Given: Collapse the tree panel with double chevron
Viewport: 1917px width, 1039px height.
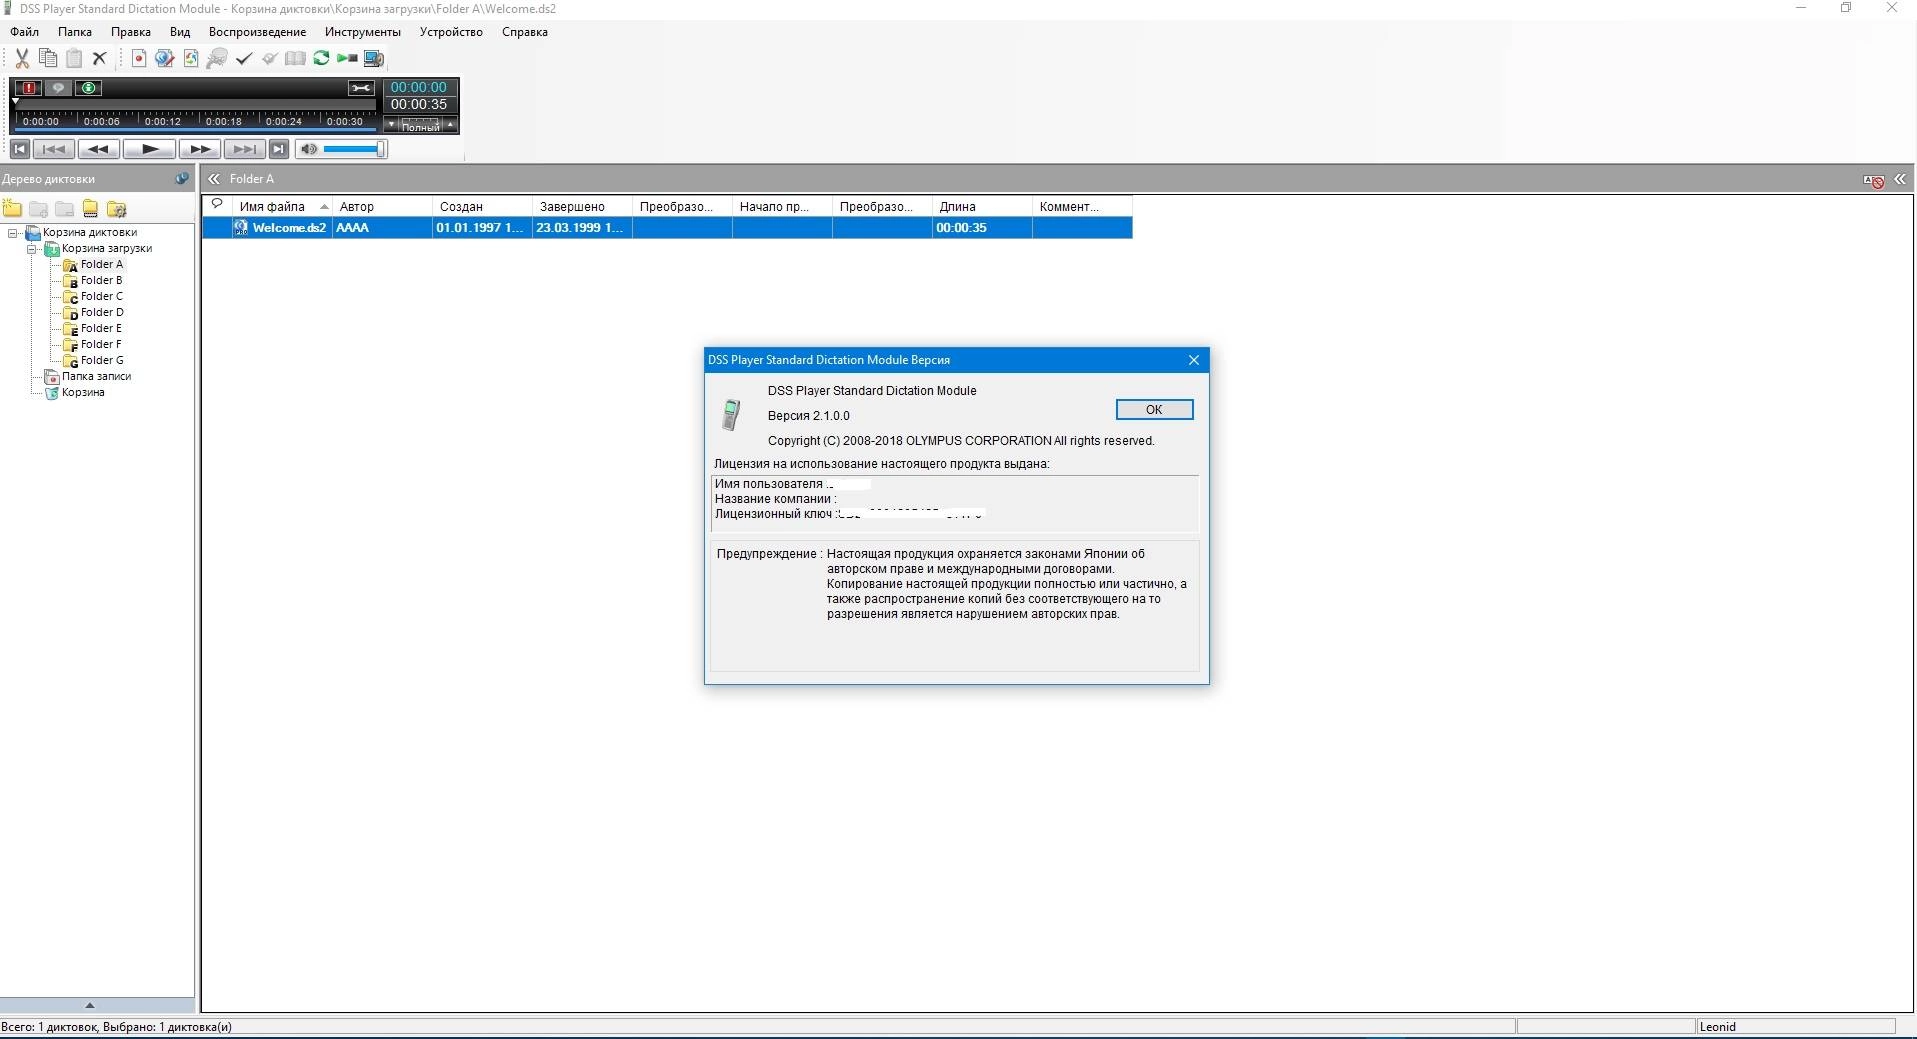Looking at the screenshot, I should point(213,179).
